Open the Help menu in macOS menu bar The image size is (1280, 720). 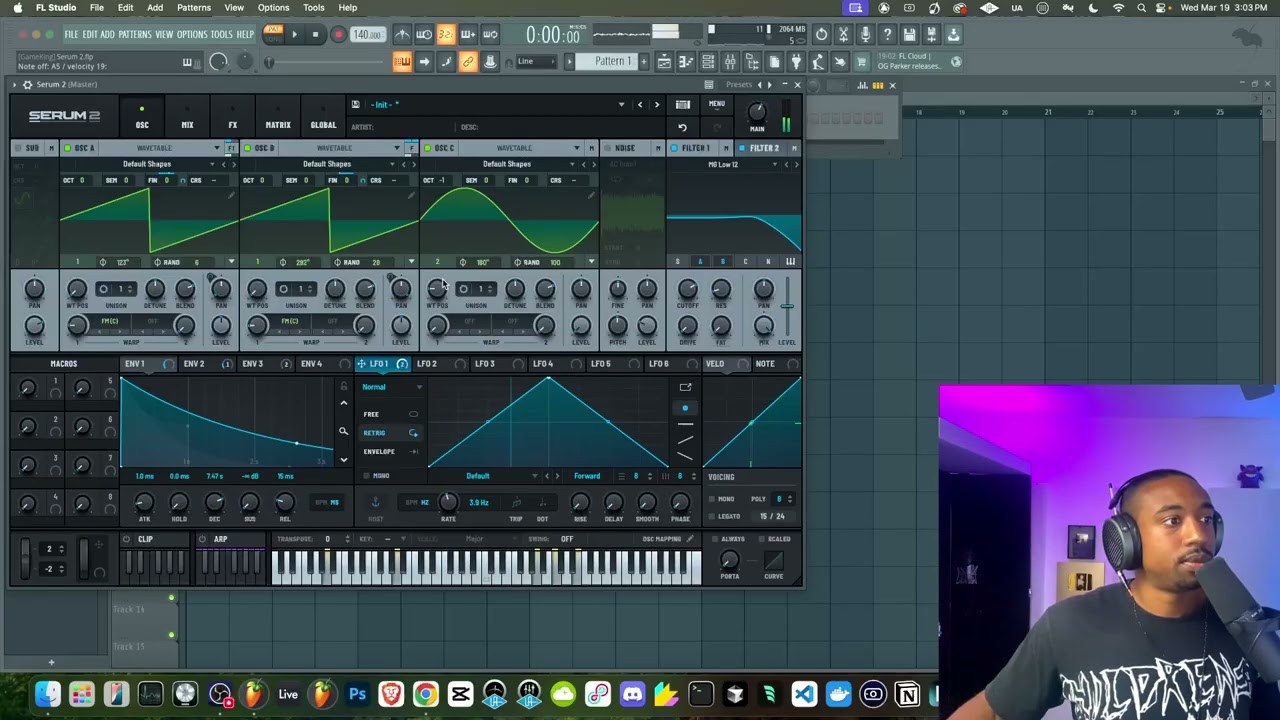[x=348, y=8]
